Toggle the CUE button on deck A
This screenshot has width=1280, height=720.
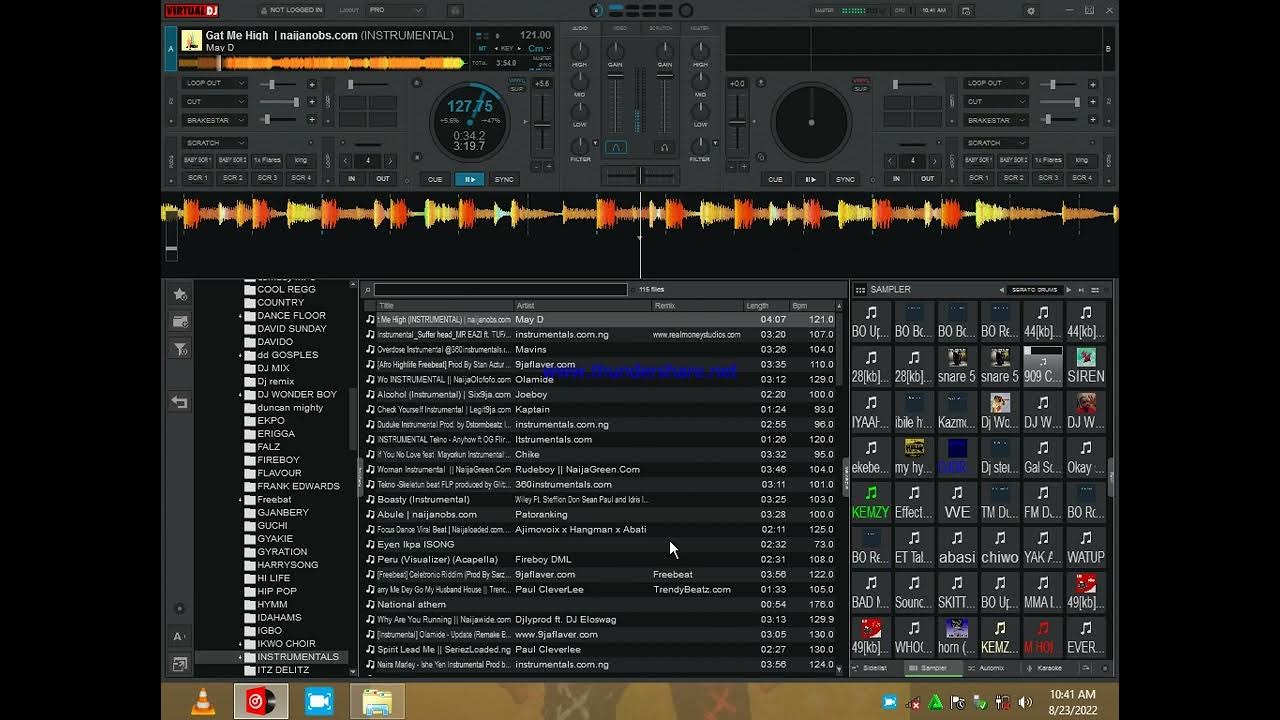435,179
